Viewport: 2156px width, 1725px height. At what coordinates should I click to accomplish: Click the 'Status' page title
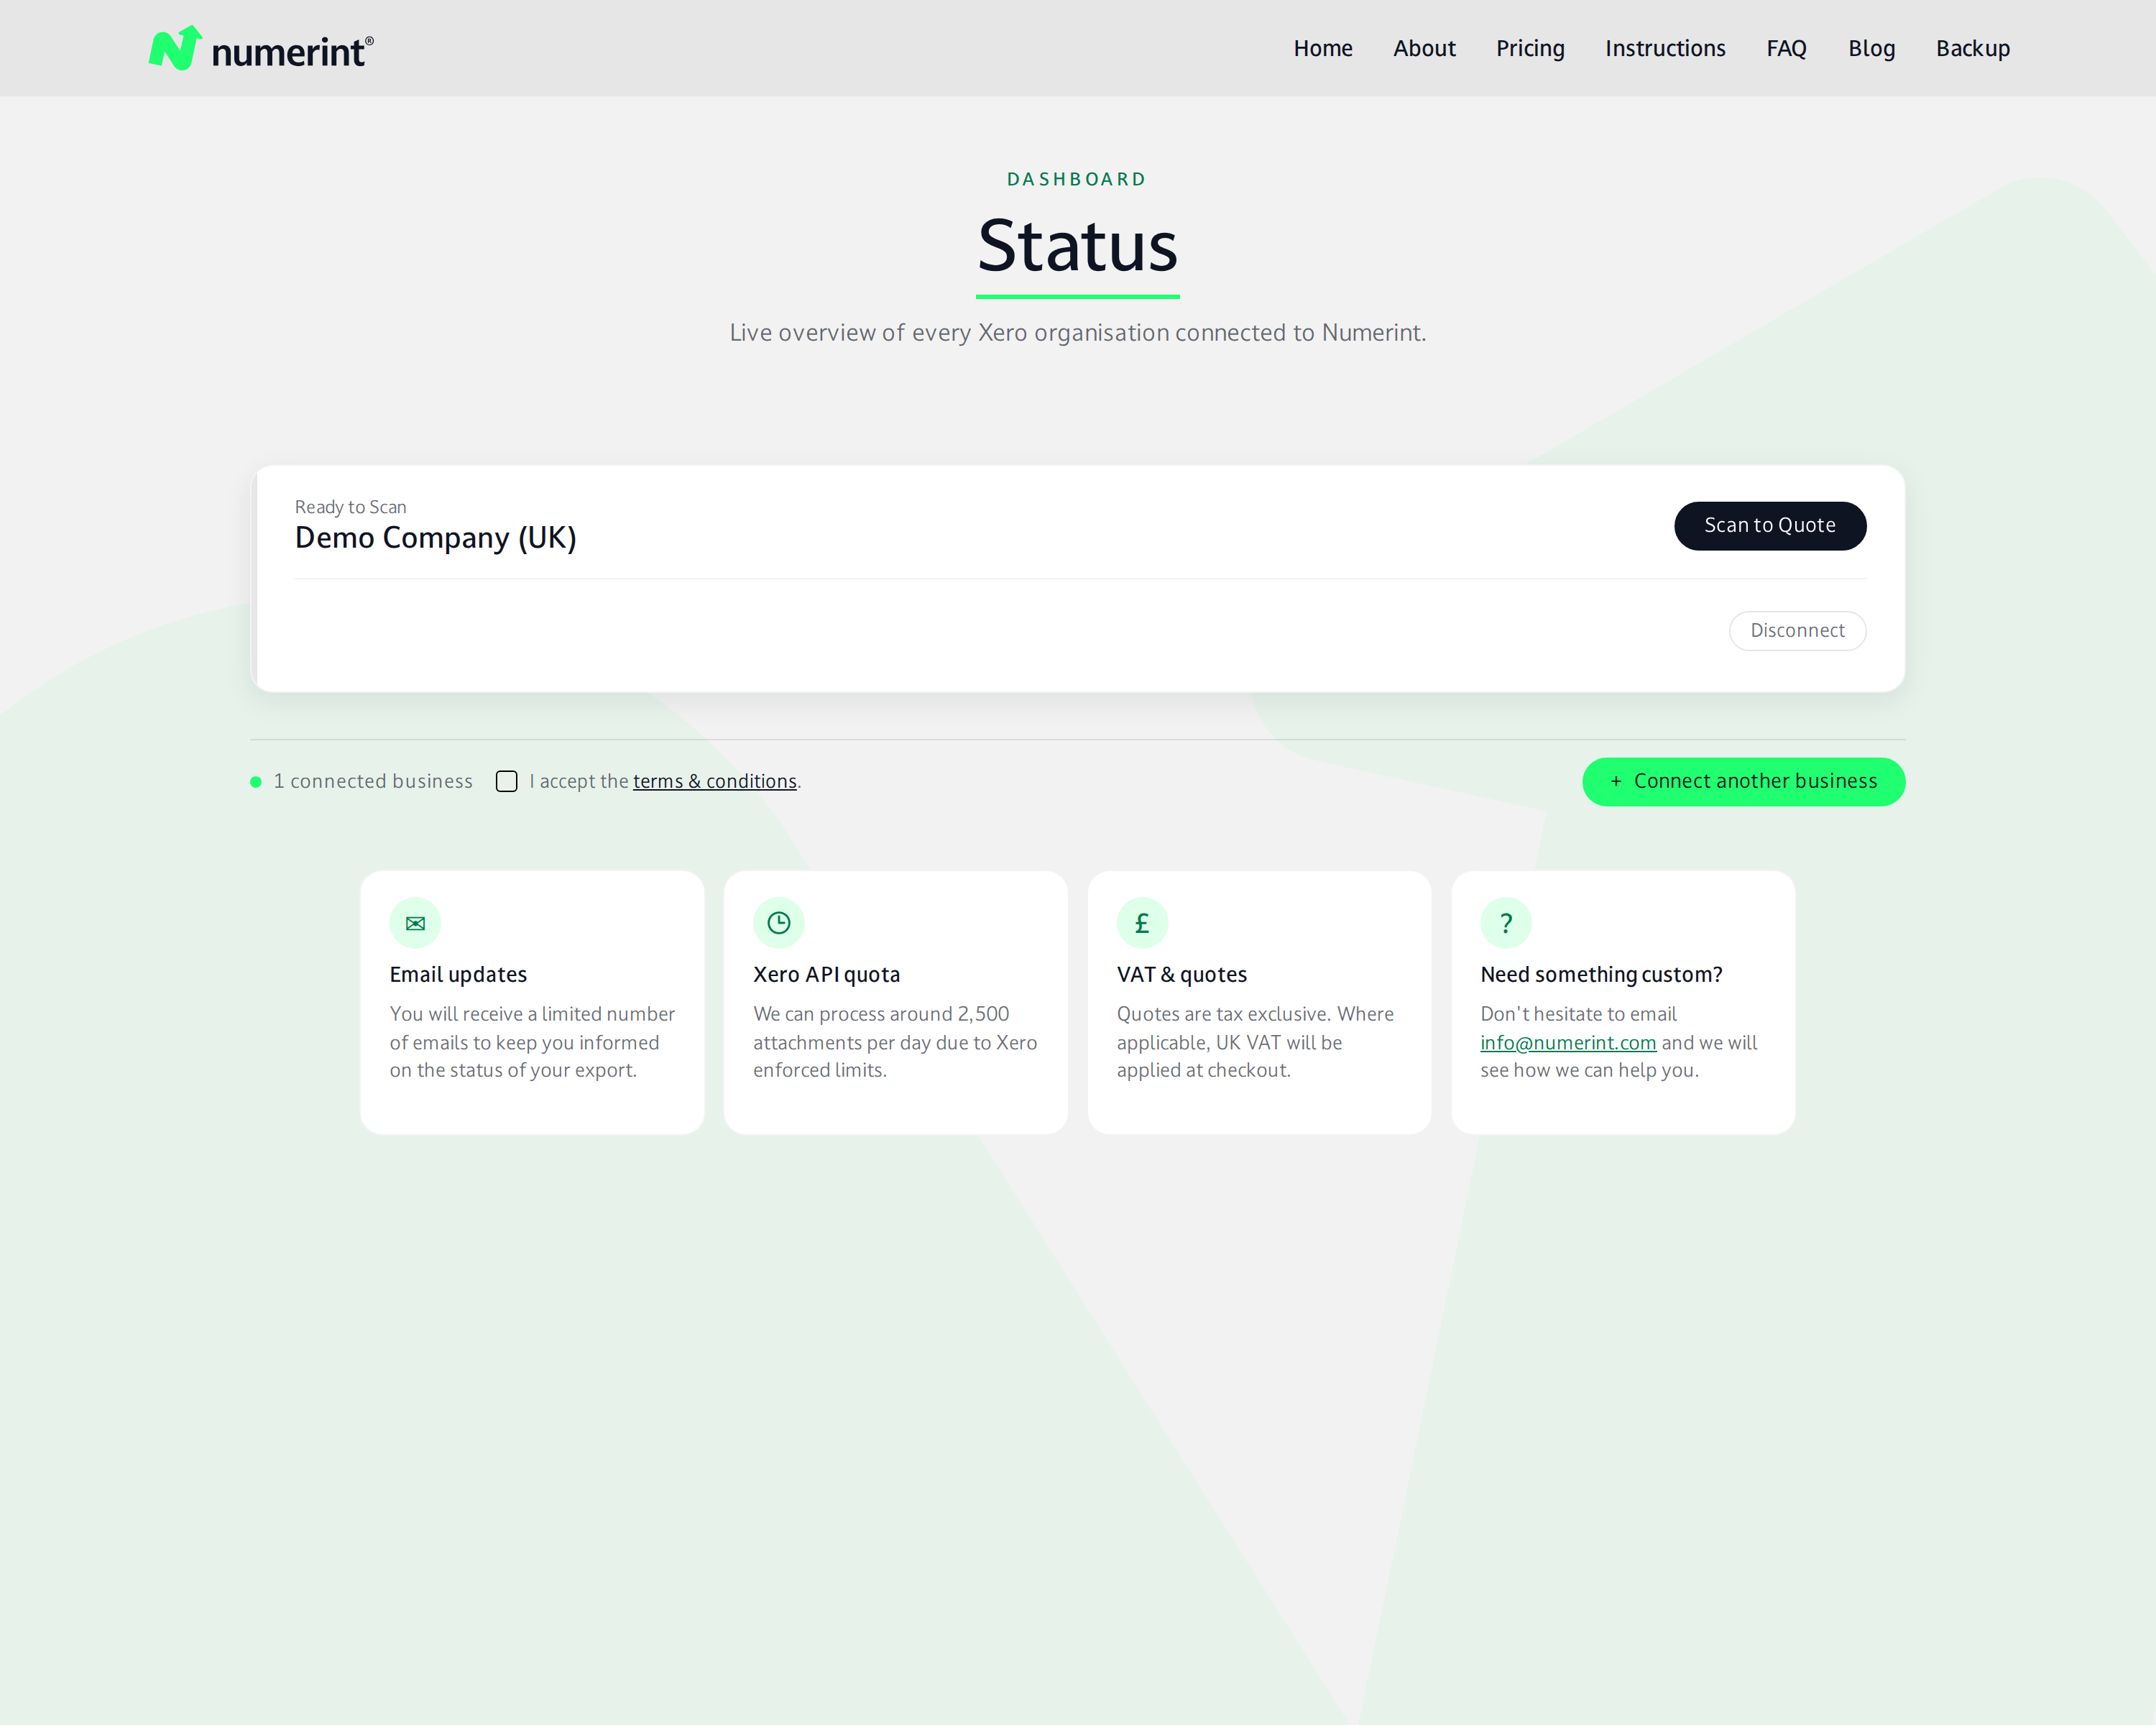[1078, 246]
